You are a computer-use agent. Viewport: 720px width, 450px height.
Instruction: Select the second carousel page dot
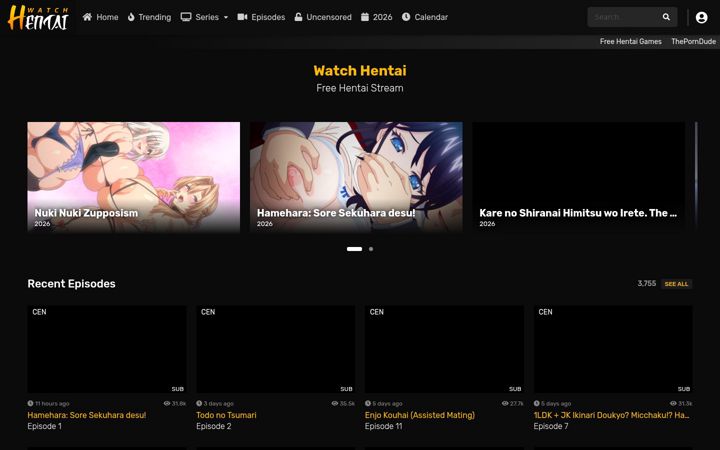[371, 249]
